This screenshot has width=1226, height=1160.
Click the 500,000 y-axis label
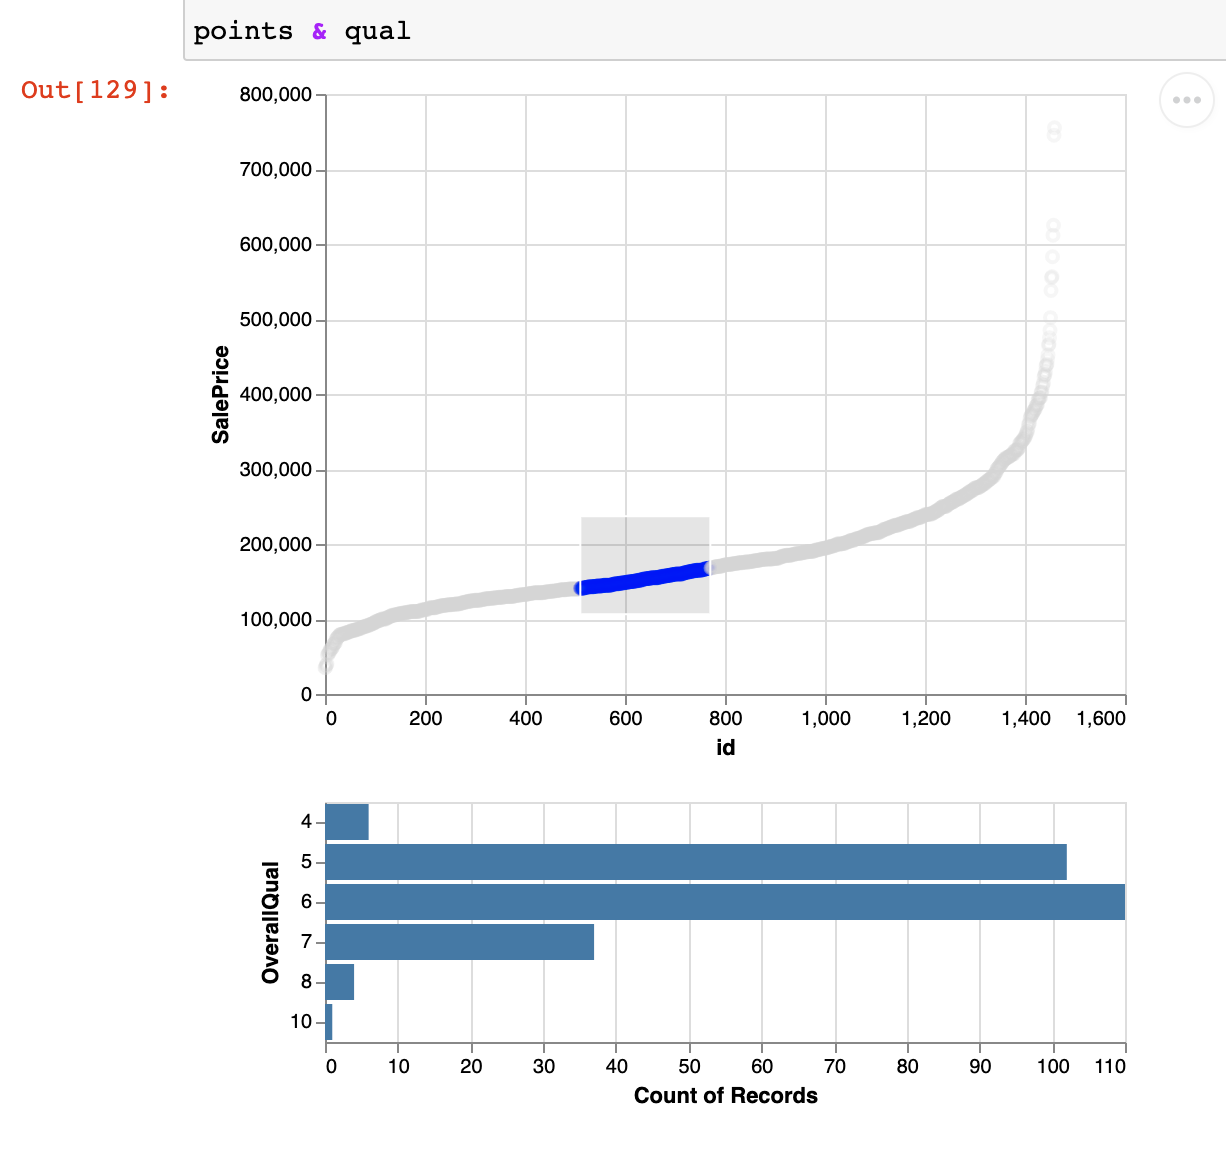[x=276, y=320]
